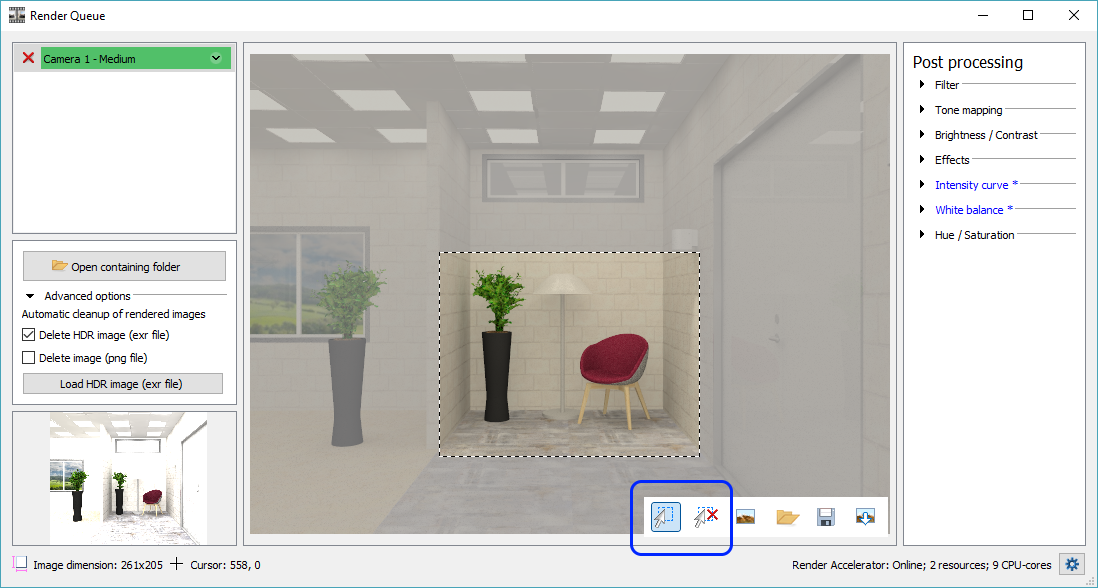Viewport: 1098px width, 588px height.
Task: Click Open containing folder button
Action: click(x=124, y=266)
